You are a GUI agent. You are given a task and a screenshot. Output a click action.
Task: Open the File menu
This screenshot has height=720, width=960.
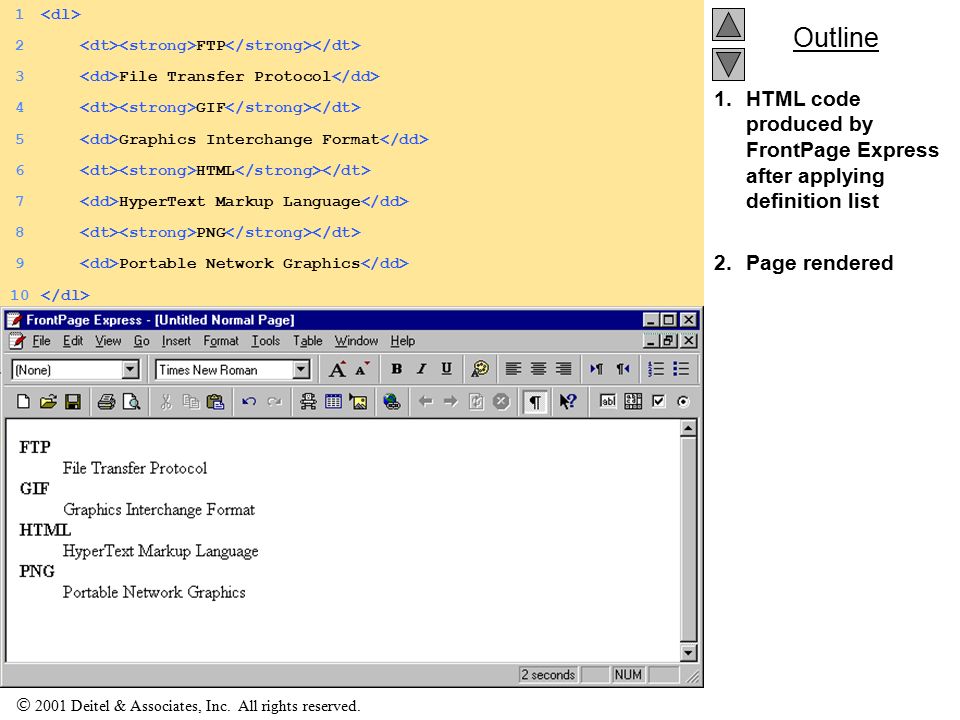[x=41, y=341]
